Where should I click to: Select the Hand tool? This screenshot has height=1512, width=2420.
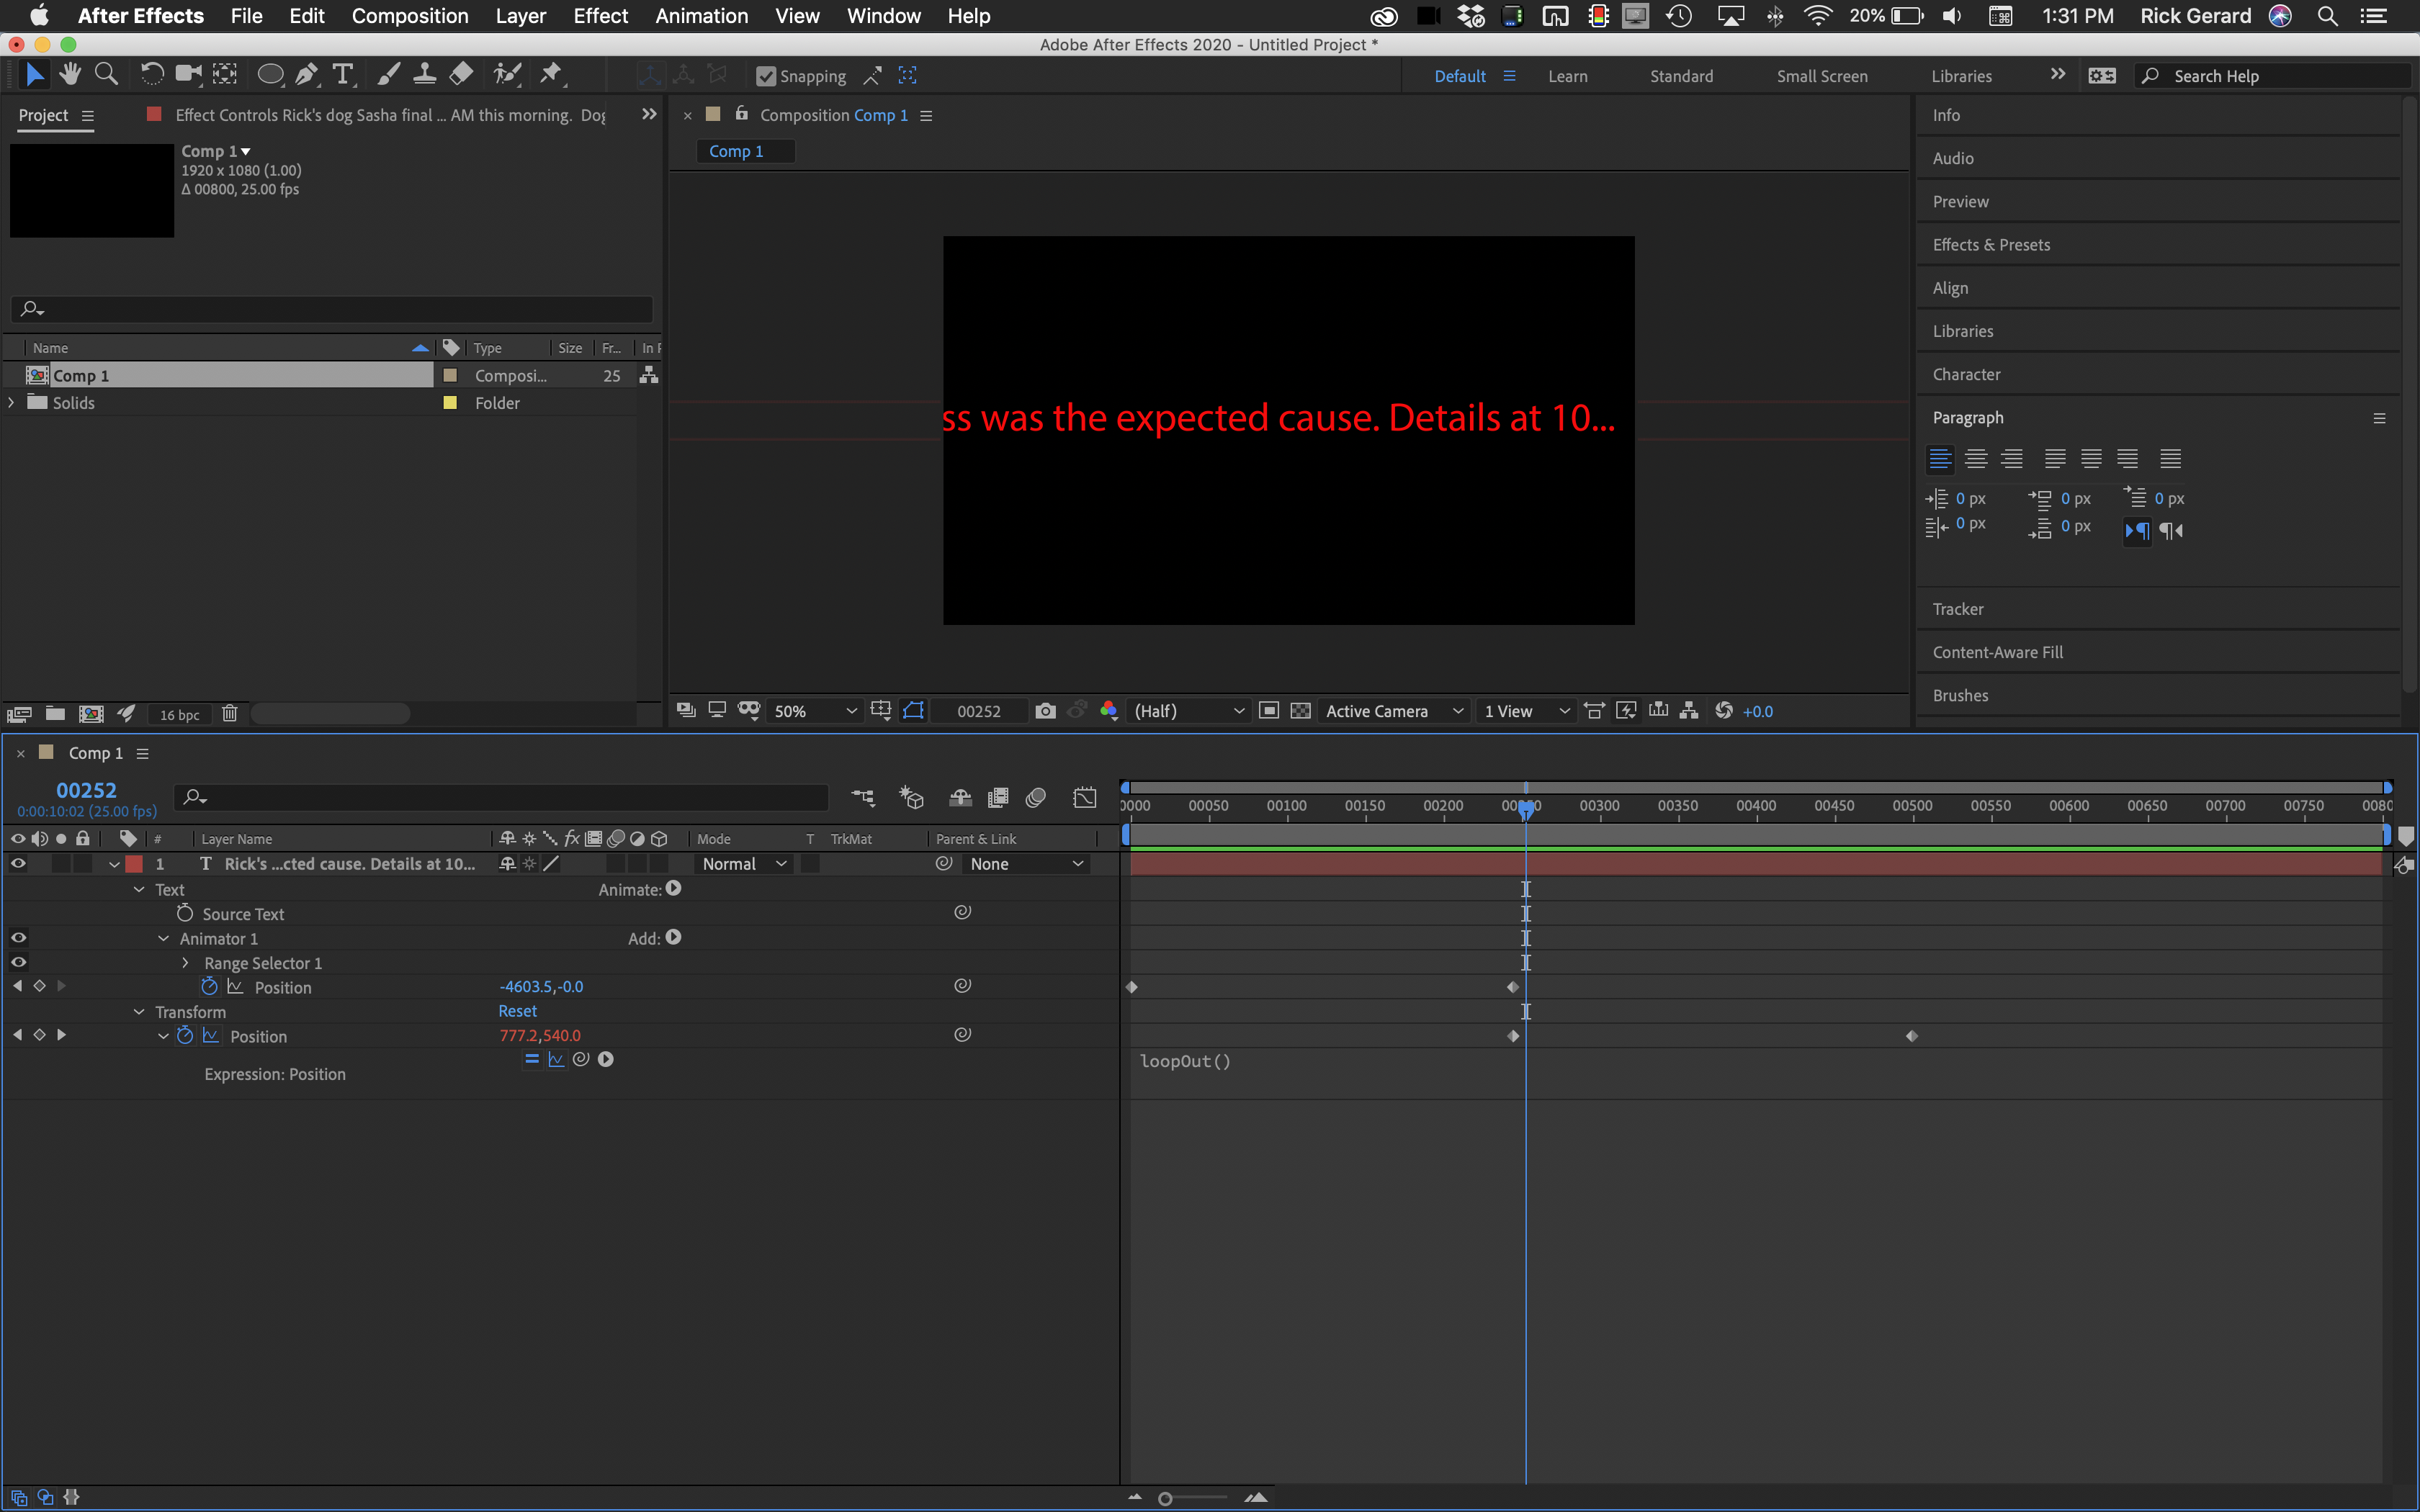(70, 74)
